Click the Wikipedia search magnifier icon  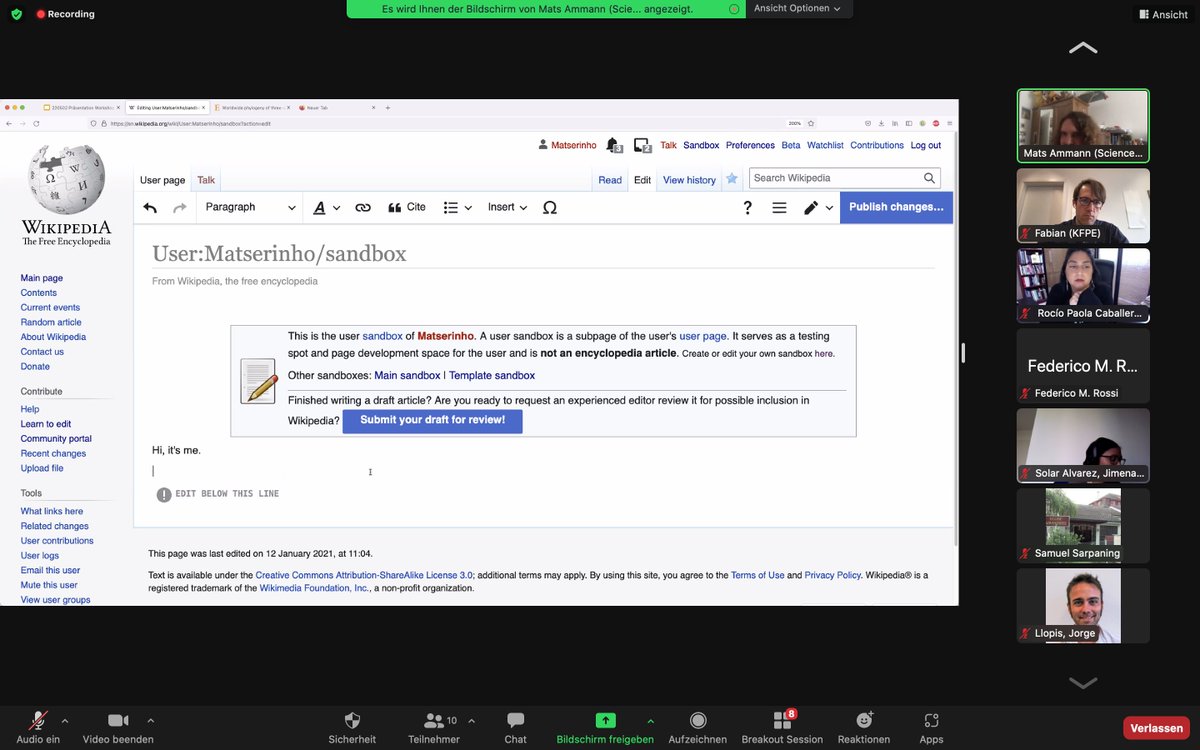pyautogui.click(x=929, y=178)
